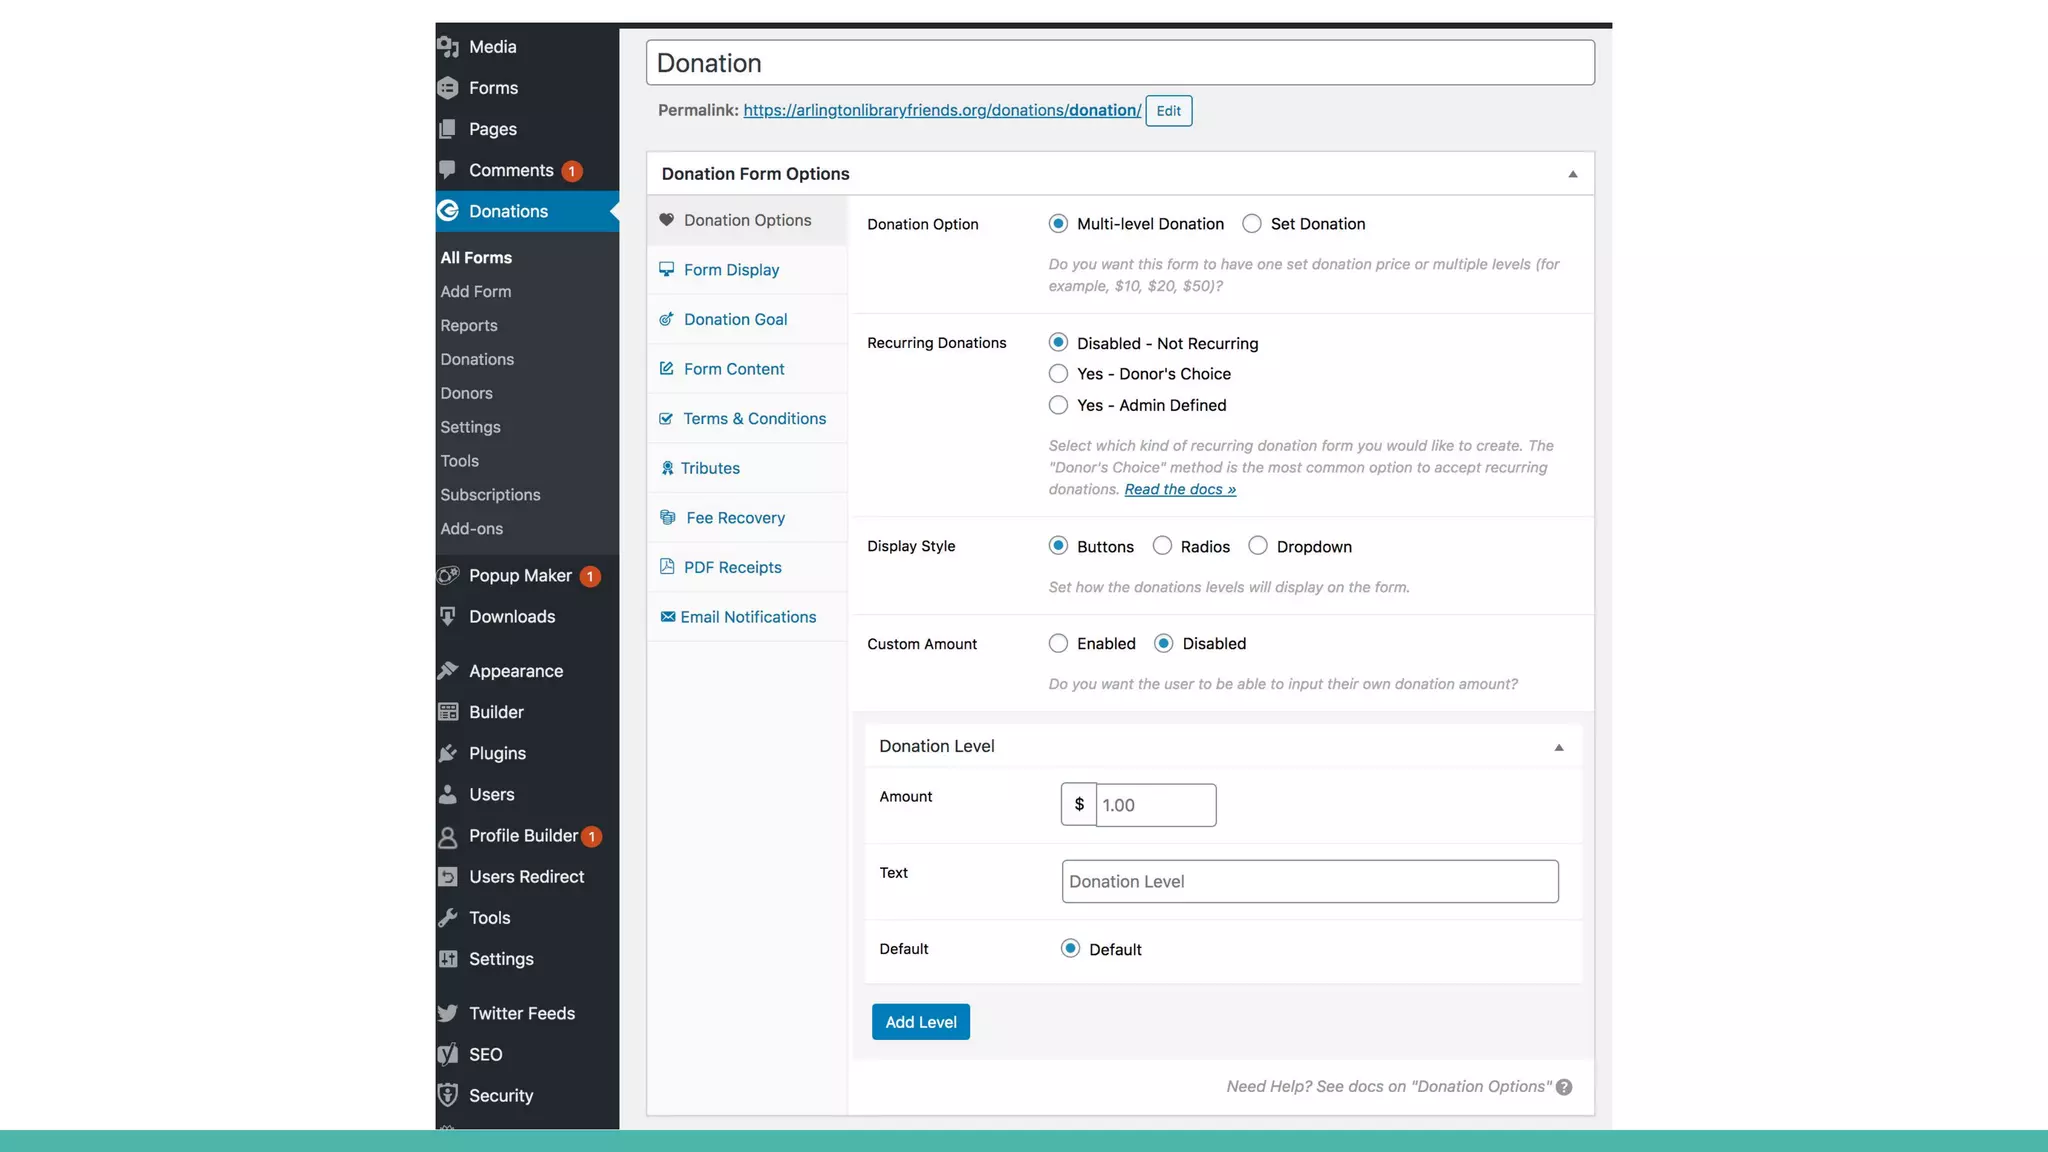This screenshot has height=1152, width=2048.
Task: Select Dropdown display style
Action: coord(1258,546)
